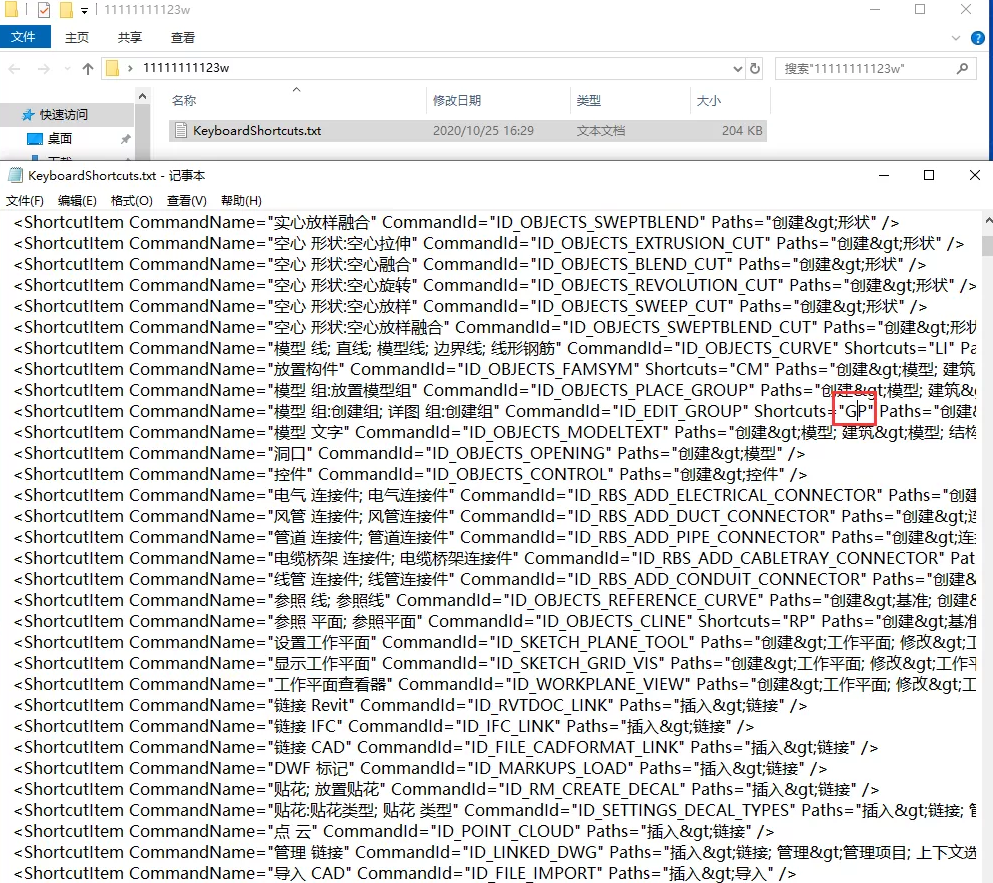Click ID_POINT_CLOUD text in Notepad
This screenshot has height=883, width=993.
pyautogui.click(x=505, y=831)
